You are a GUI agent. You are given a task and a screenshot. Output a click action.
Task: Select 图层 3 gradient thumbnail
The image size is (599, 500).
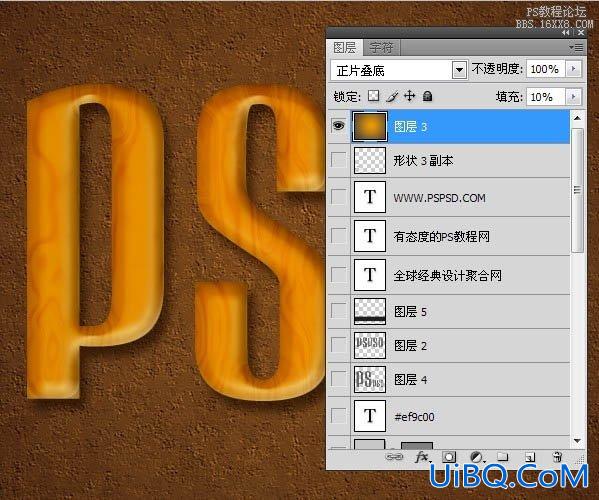coord(370,126)
